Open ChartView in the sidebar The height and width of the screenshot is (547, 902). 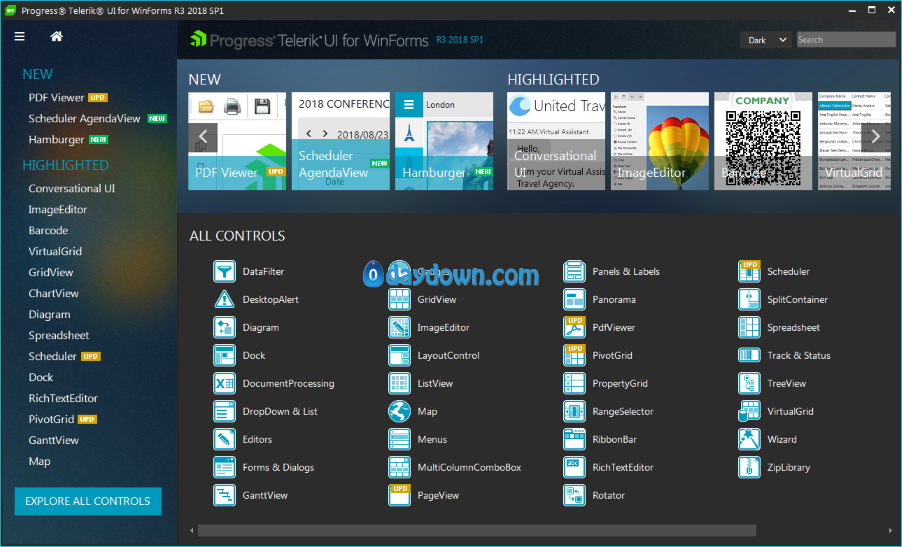pos(53,293)
